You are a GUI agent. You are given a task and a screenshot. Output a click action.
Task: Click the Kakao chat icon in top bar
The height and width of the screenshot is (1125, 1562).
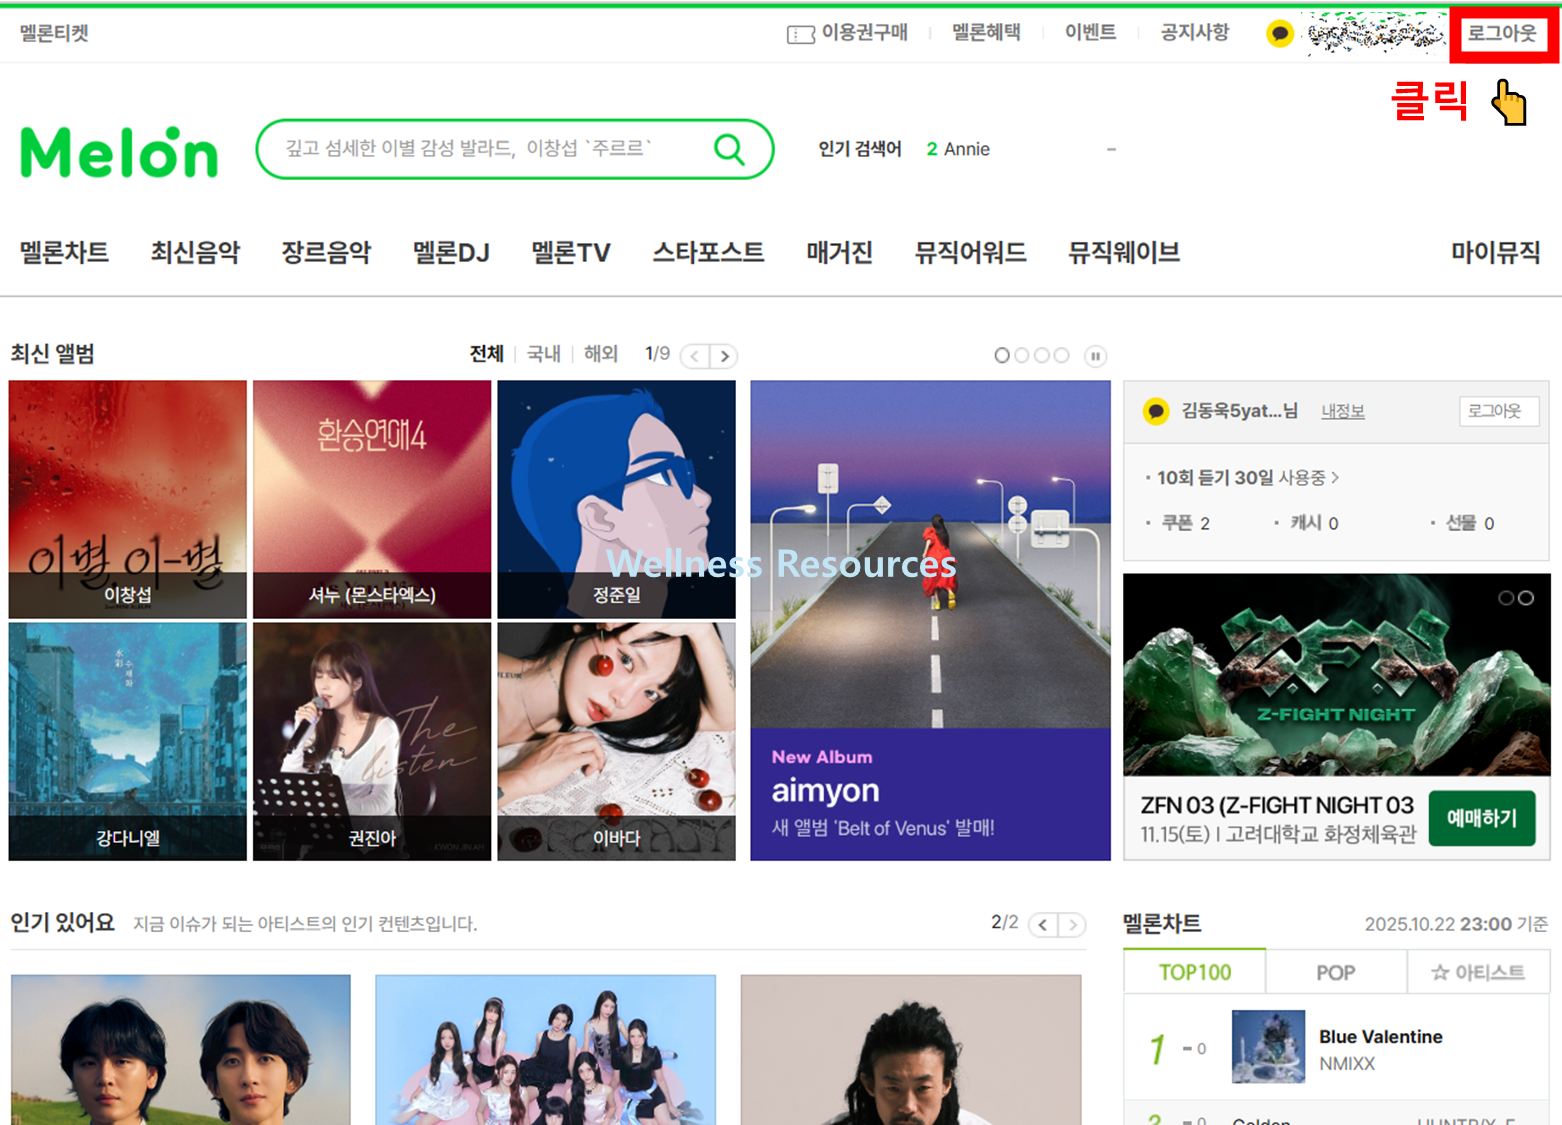1279,34
